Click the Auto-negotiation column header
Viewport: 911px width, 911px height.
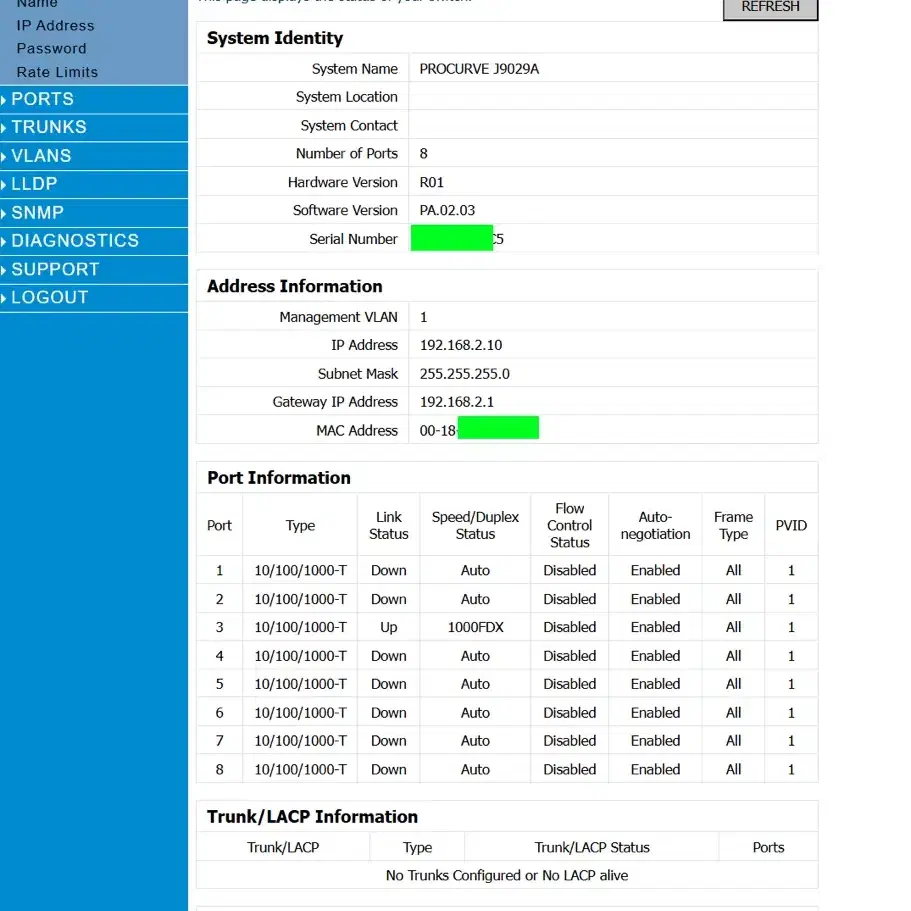(655, 525)
